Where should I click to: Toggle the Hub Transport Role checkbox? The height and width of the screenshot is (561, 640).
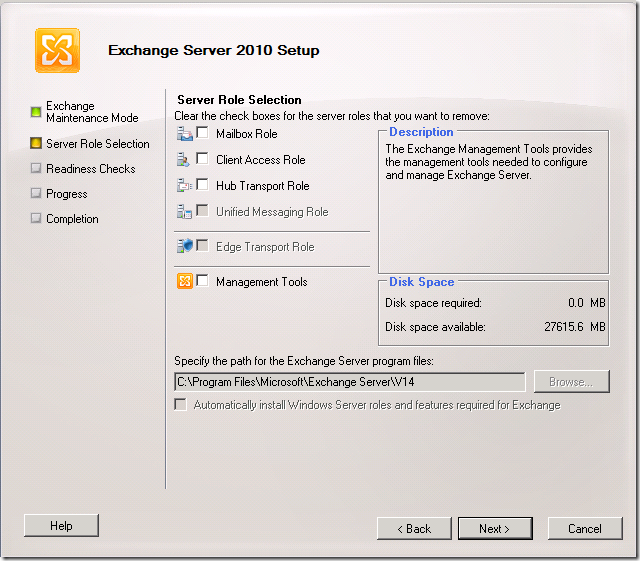click(x=202, y=184)
